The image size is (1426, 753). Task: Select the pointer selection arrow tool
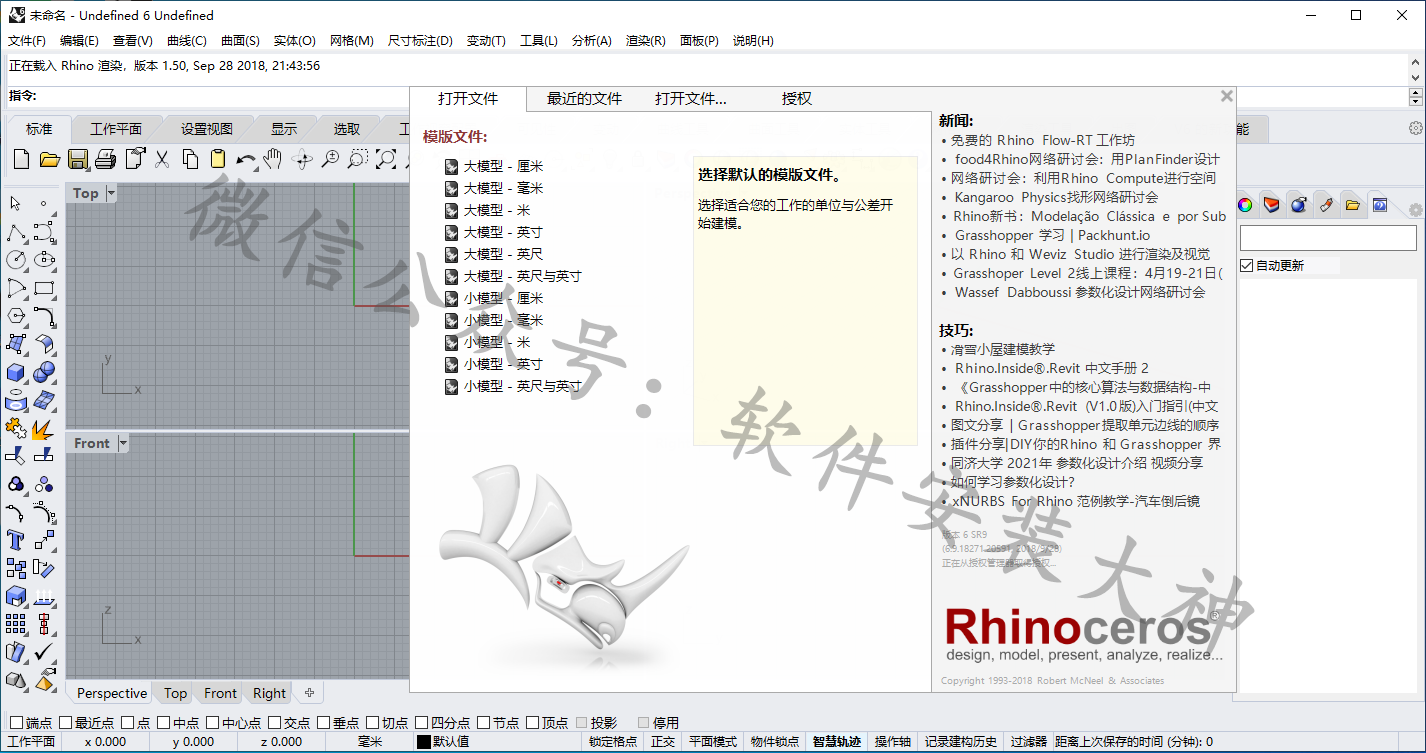click(x=16, y=204)
